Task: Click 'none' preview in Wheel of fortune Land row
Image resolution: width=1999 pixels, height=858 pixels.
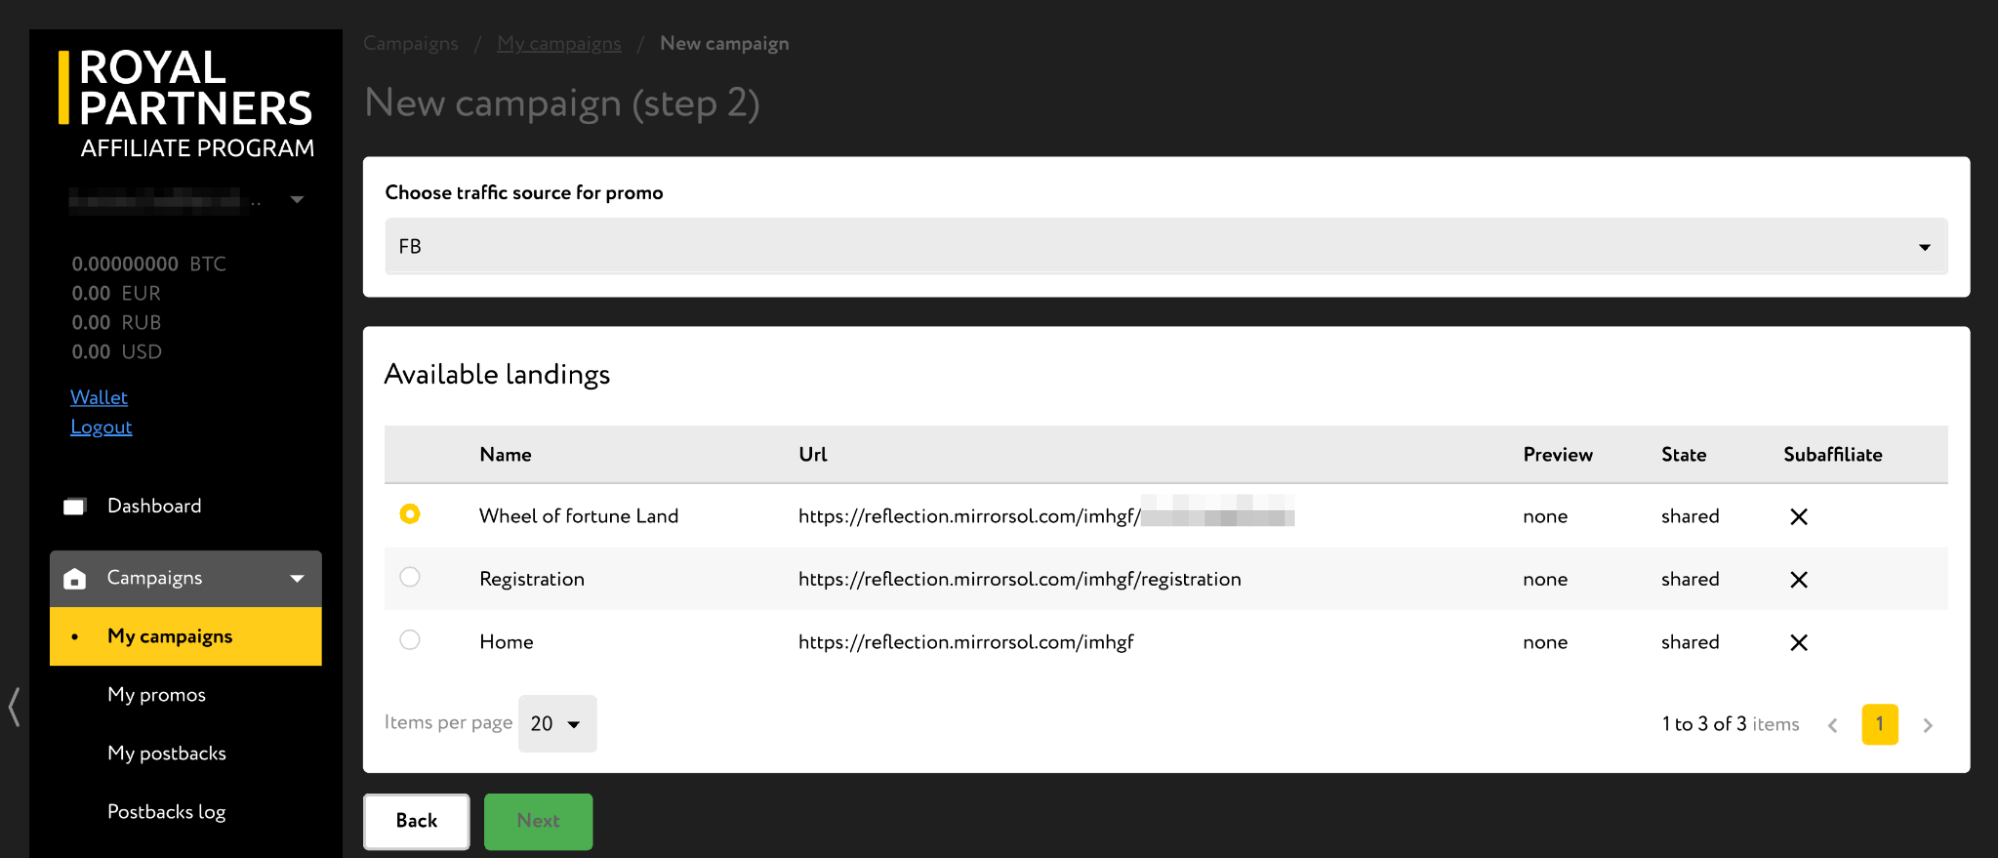Action: [x=1545, y=516]
